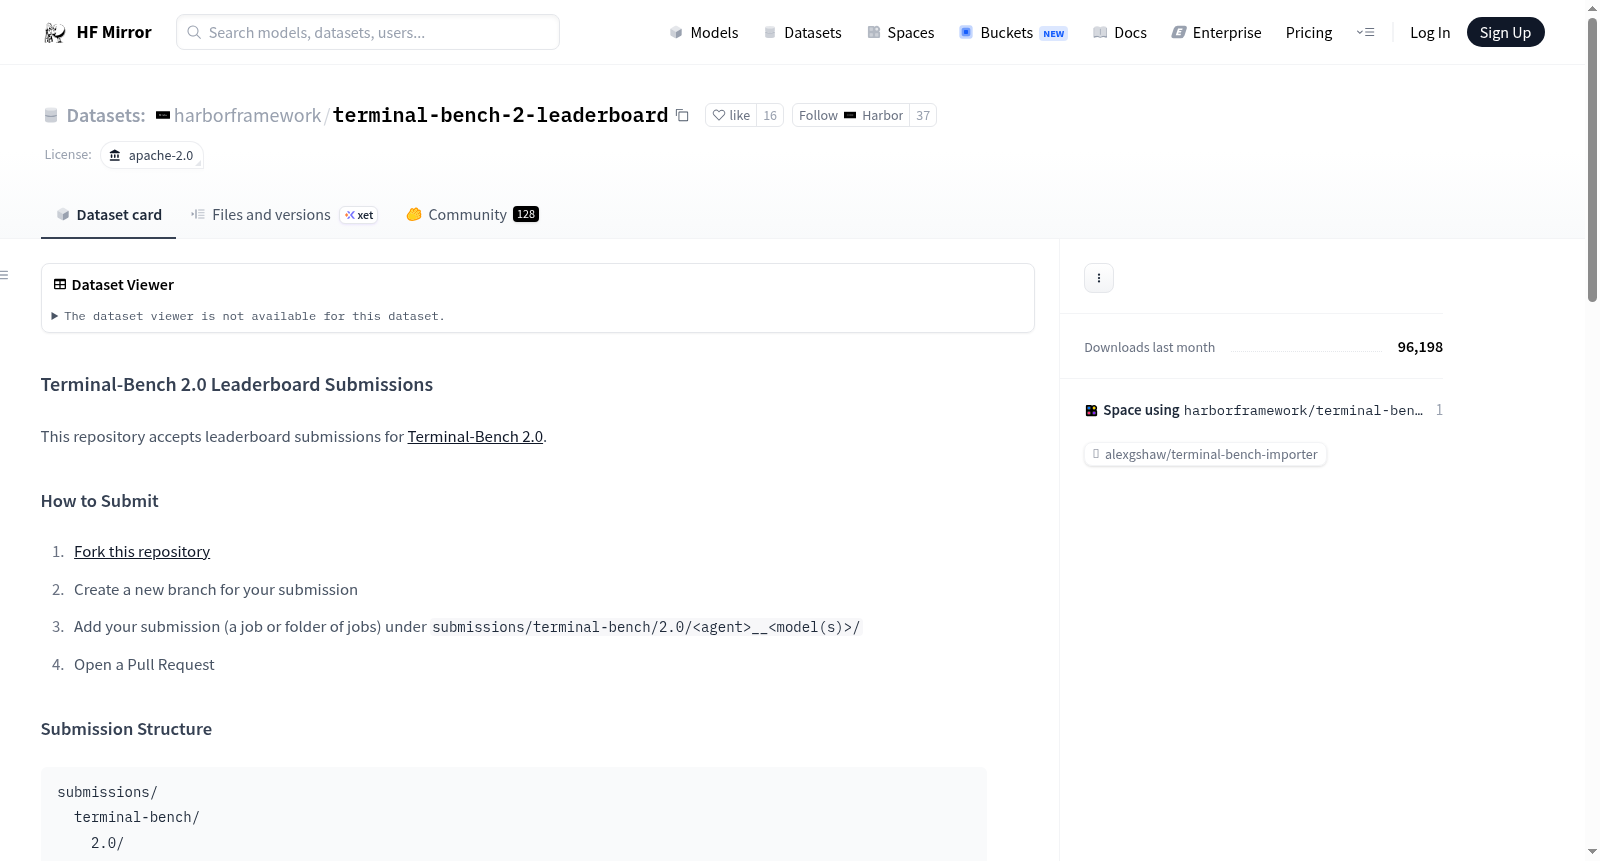Like the dataset with the heart icon
This screenshot has height=861, width=1600.
[718, 115]
